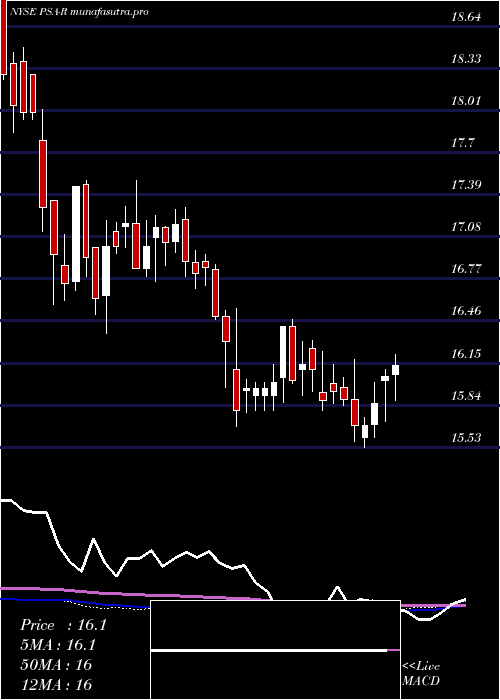Click the 16.77 price axis label

(x=466, y=269)
